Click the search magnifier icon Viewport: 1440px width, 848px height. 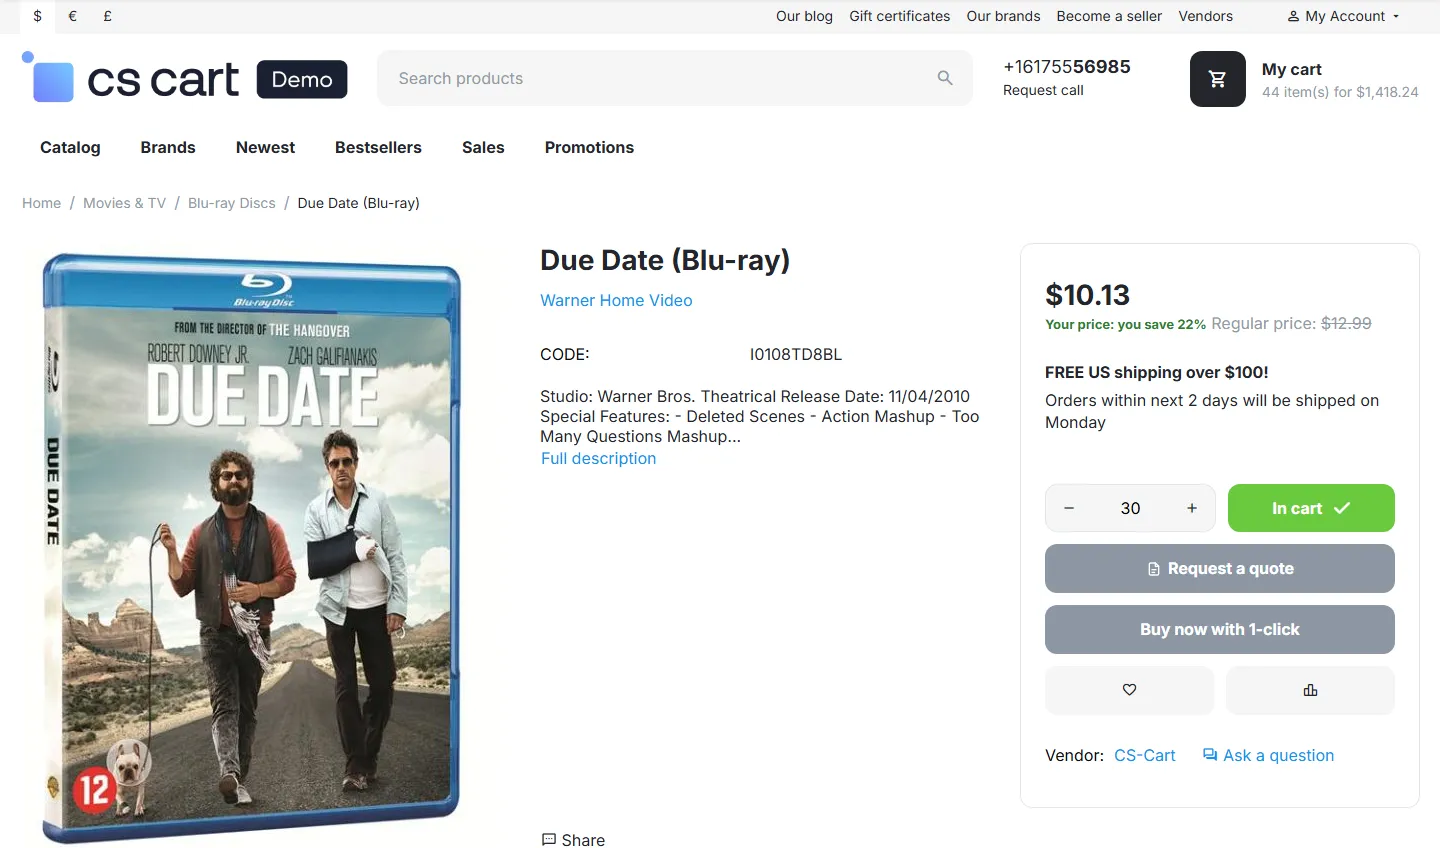(x=945, y=78)
